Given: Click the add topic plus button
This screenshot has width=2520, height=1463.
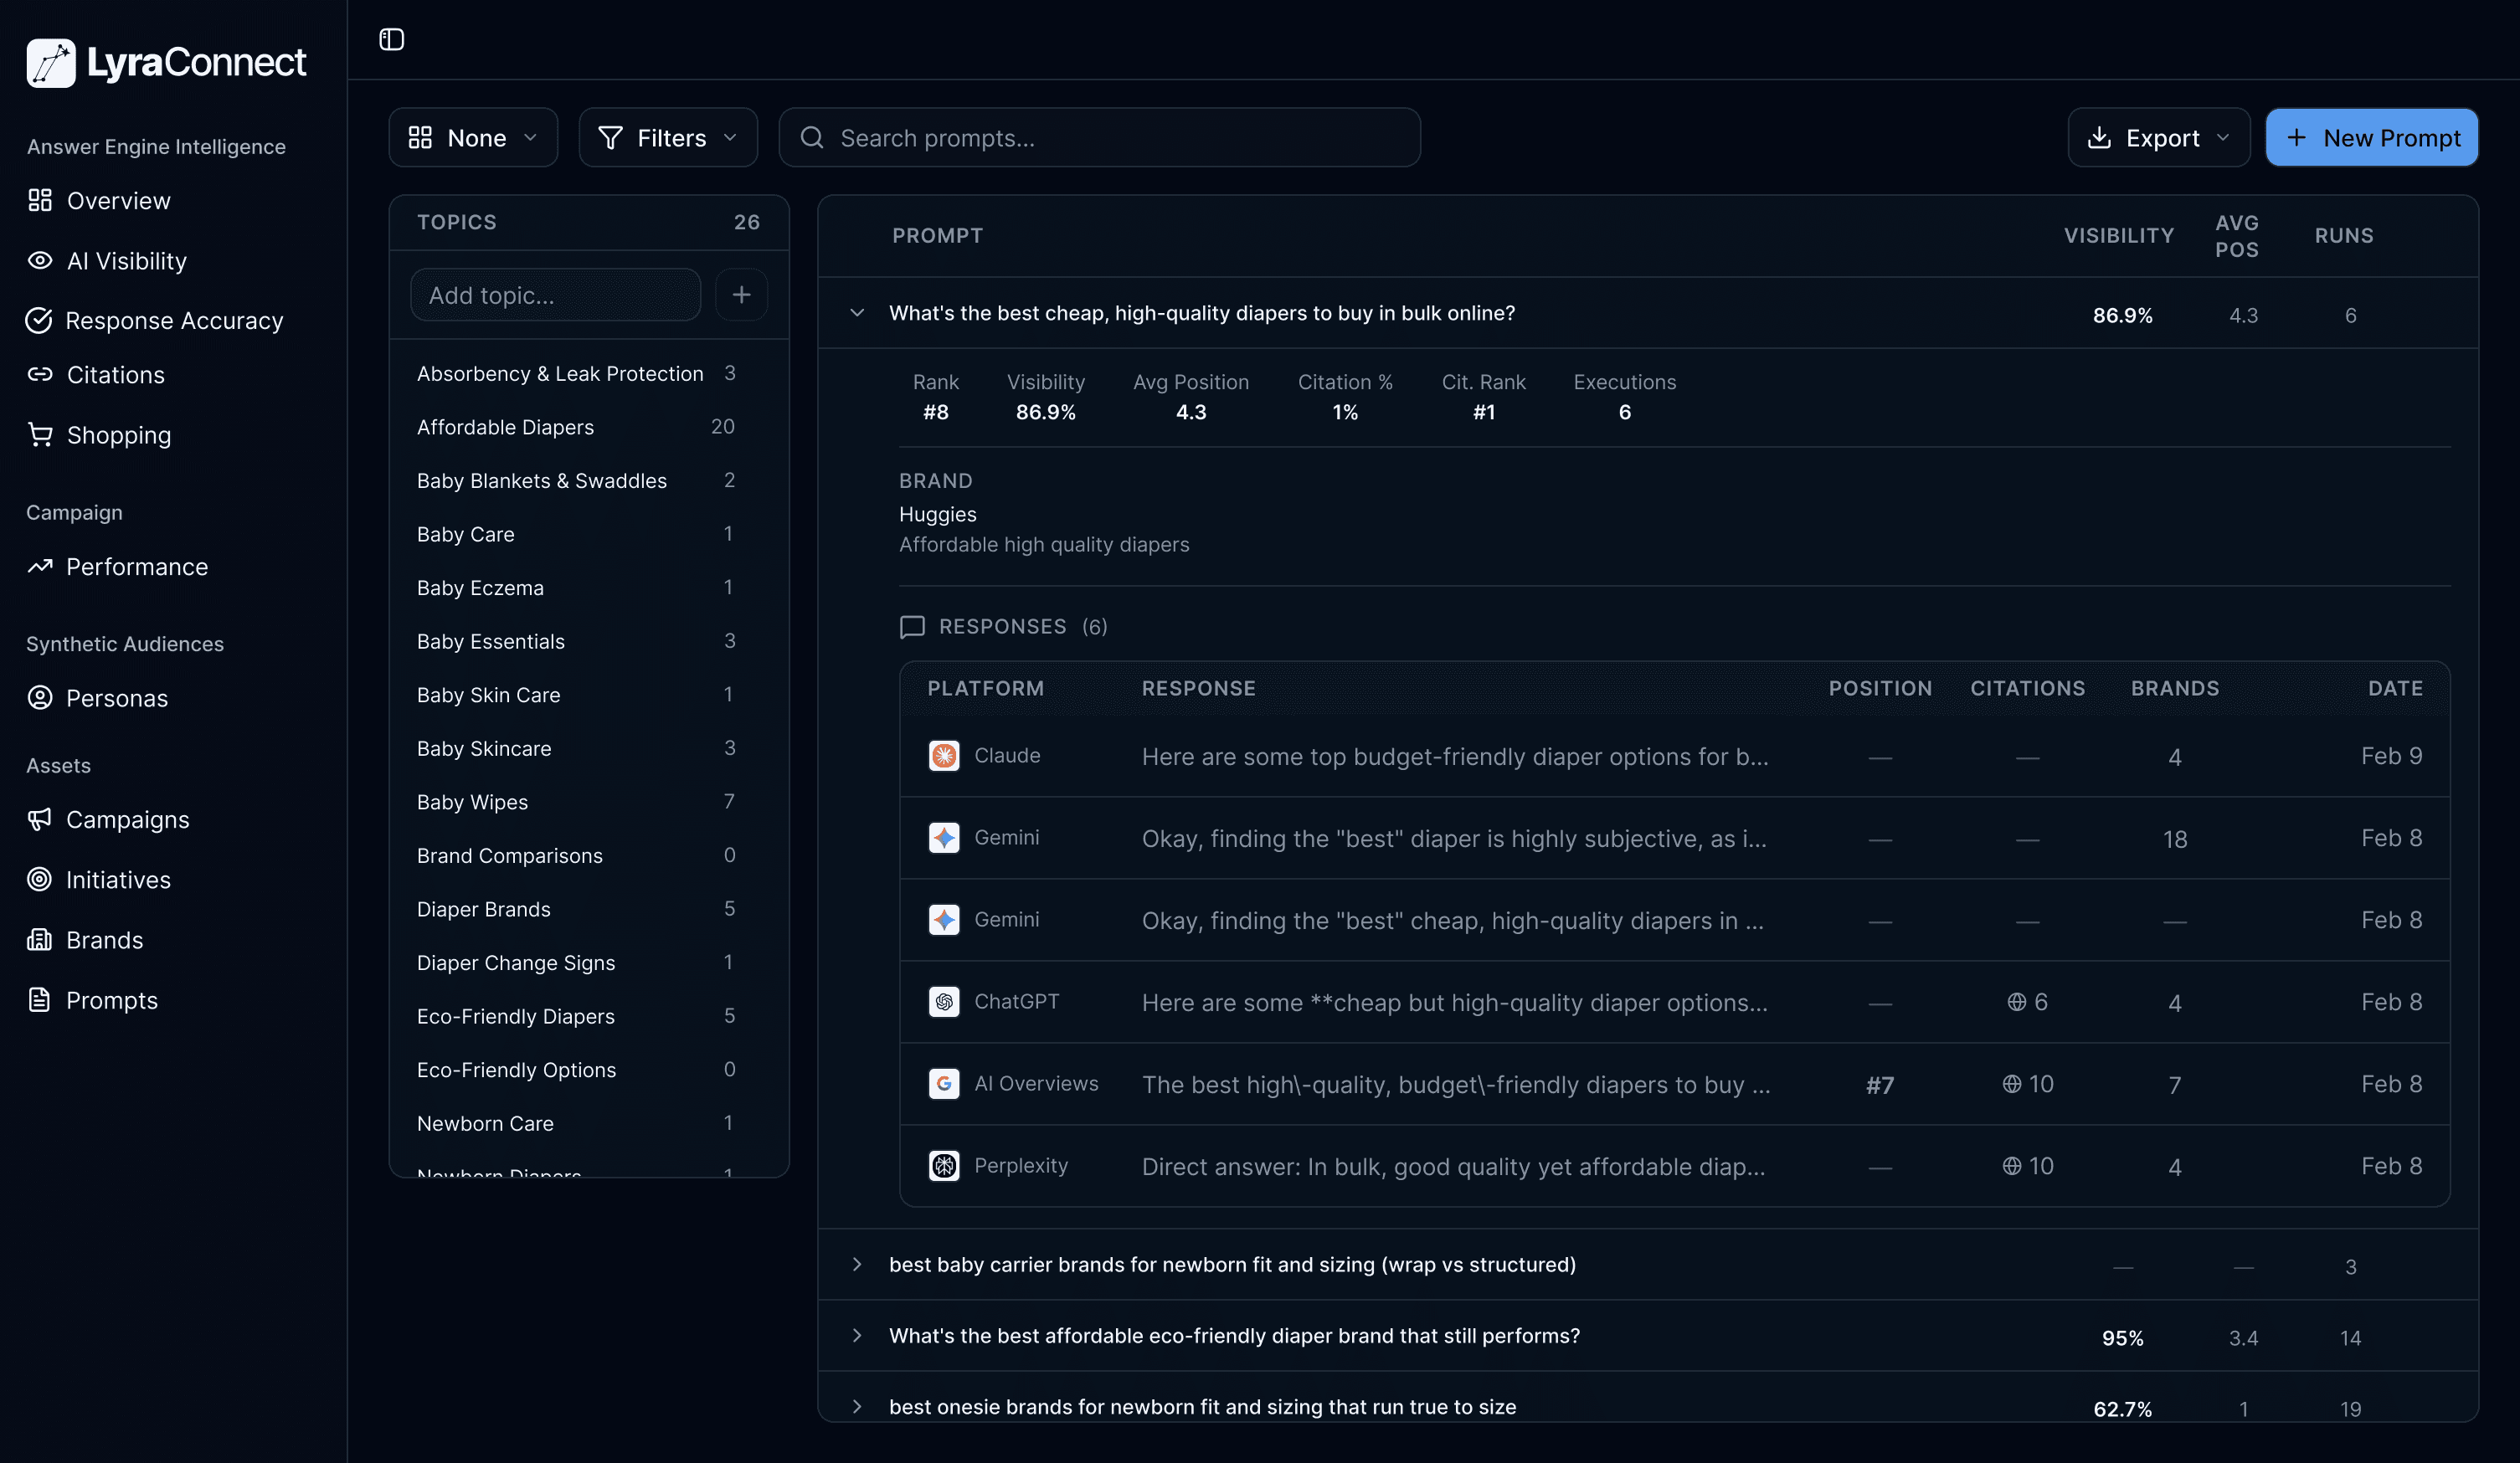Looking at the screenshot, I should [741, 295].
